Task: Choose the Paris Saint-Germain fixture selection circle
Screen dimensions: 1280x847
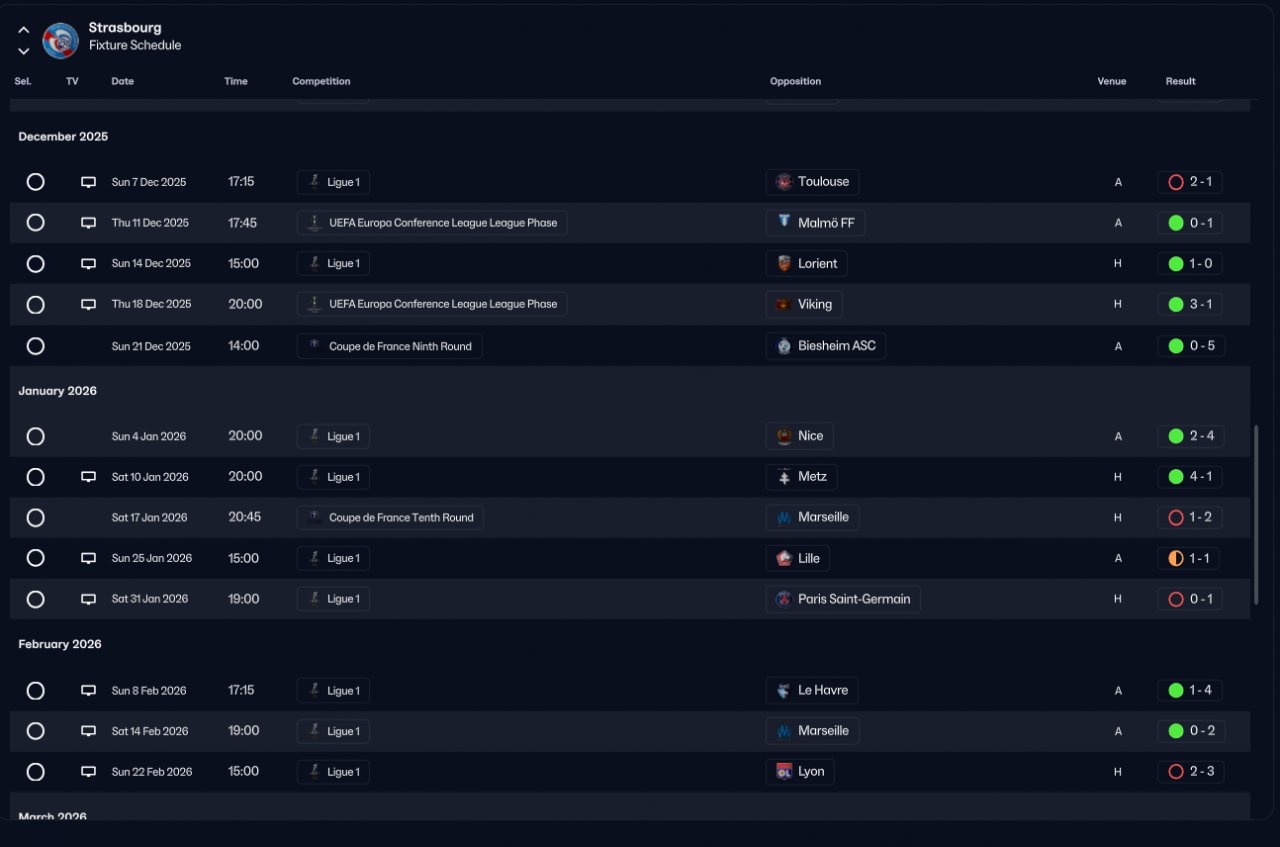Action: (x=36, y=599)
